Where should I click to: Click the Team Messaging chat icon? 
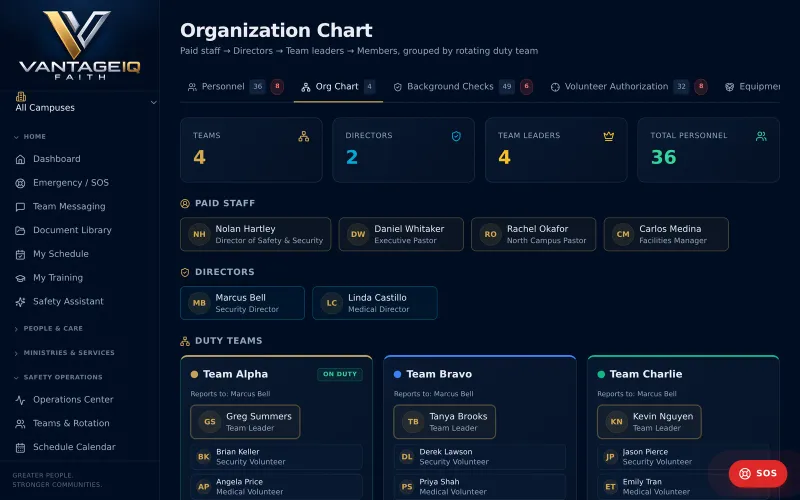(x=20, y=207)
